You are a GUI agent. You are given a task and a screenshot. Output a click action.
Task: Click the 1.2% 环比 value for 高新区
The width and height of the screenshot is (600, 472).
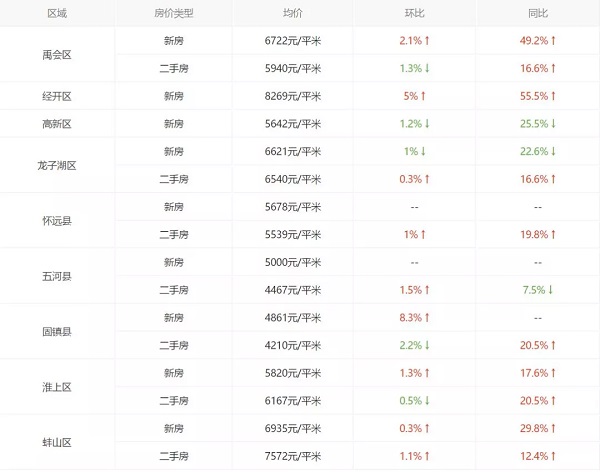(414, 124)
